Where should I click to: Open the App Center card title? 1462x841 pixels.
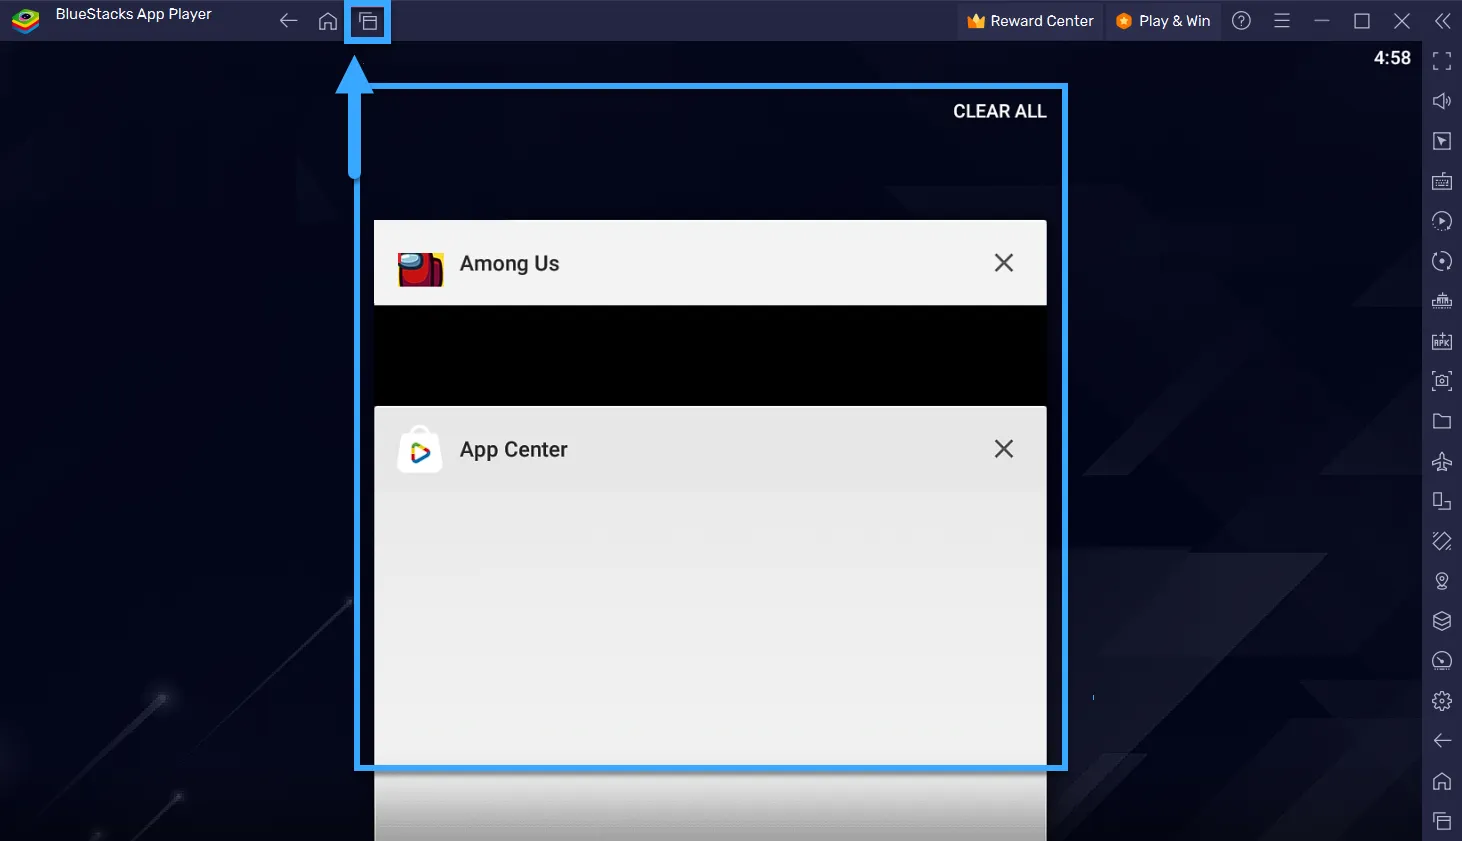tap(514, 450)
